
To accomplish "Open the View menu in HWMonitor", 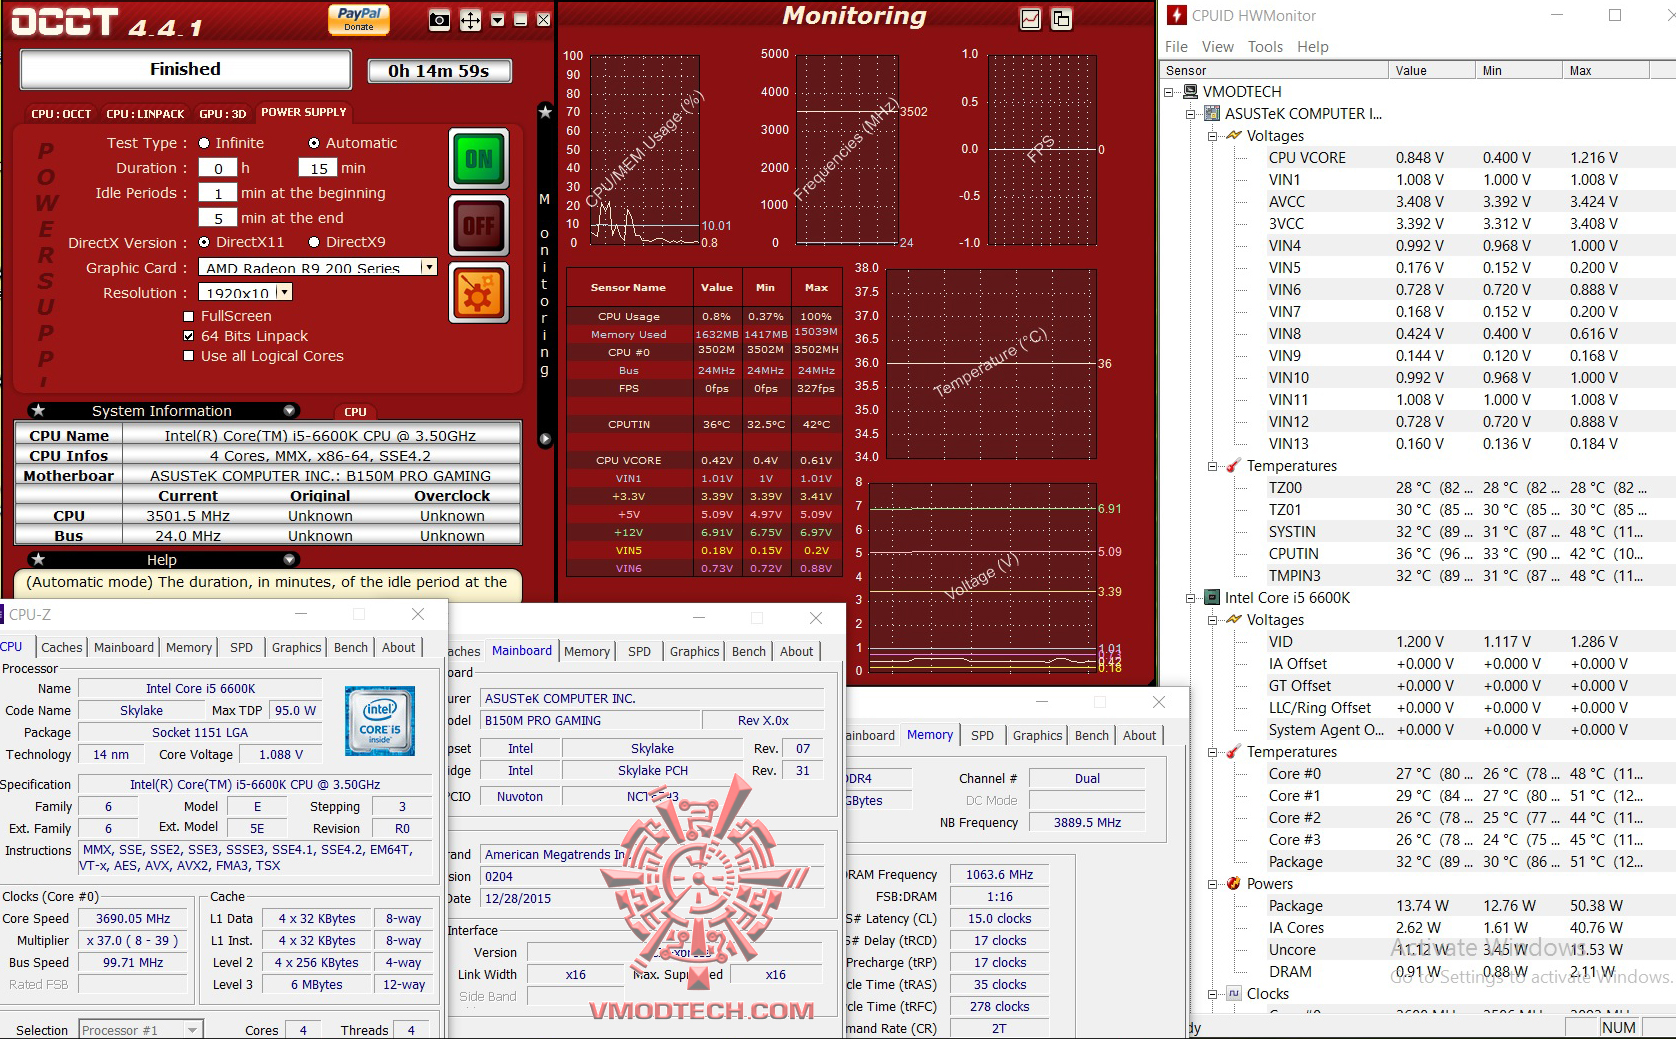I will (1217, 47).
